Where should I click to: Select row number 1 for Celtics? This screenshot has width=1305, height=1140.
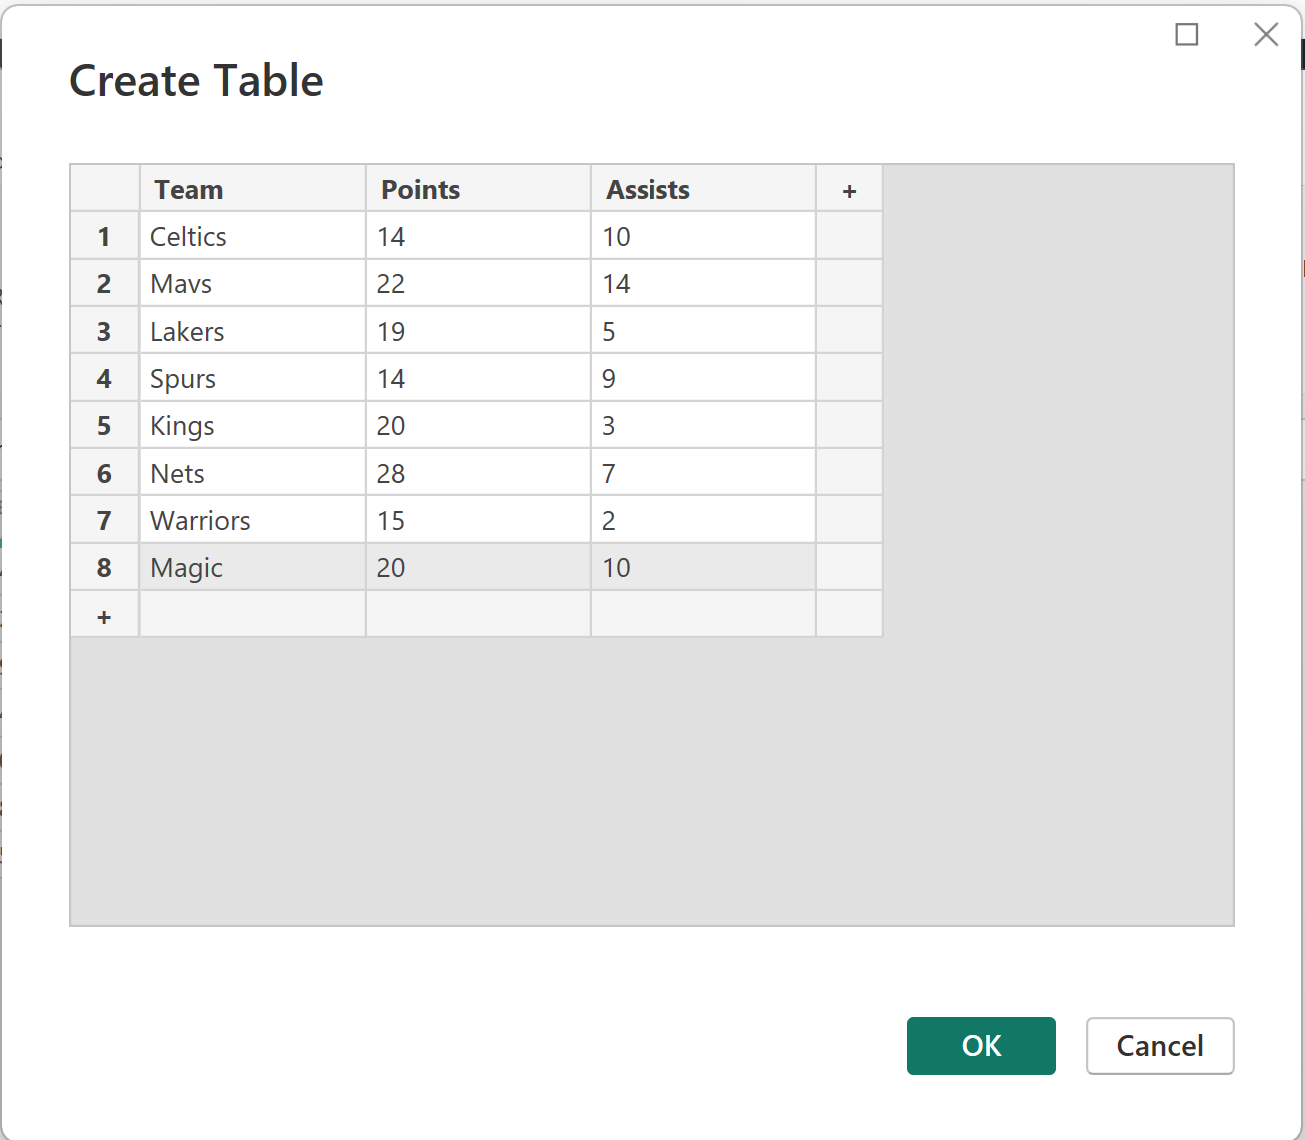pyautogui.click(x=104, y=236)
